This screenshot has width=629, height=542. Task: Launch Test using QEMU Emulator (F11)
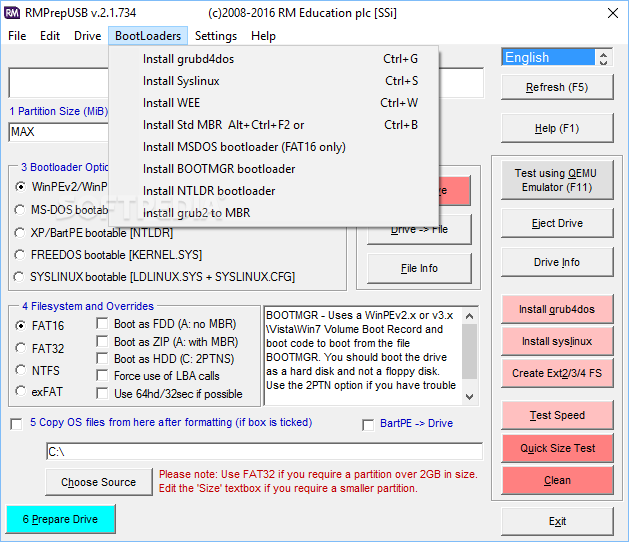pos(557,180)
